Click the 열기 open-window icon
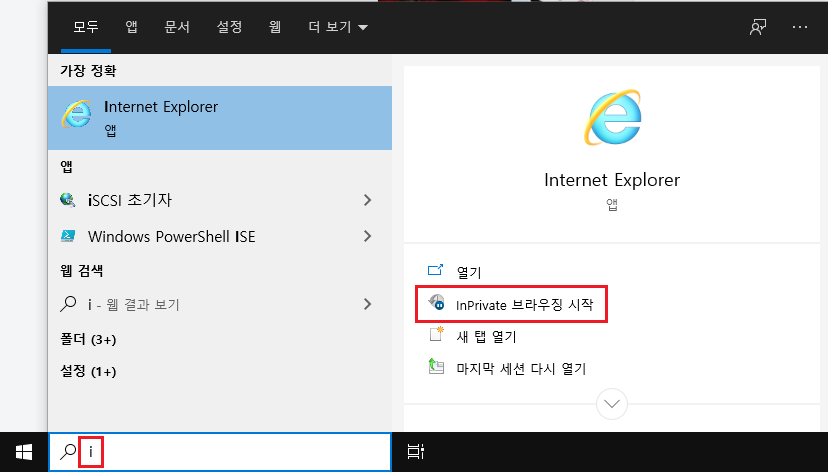This screenshot has height=472, width=828. pos(435,271)
